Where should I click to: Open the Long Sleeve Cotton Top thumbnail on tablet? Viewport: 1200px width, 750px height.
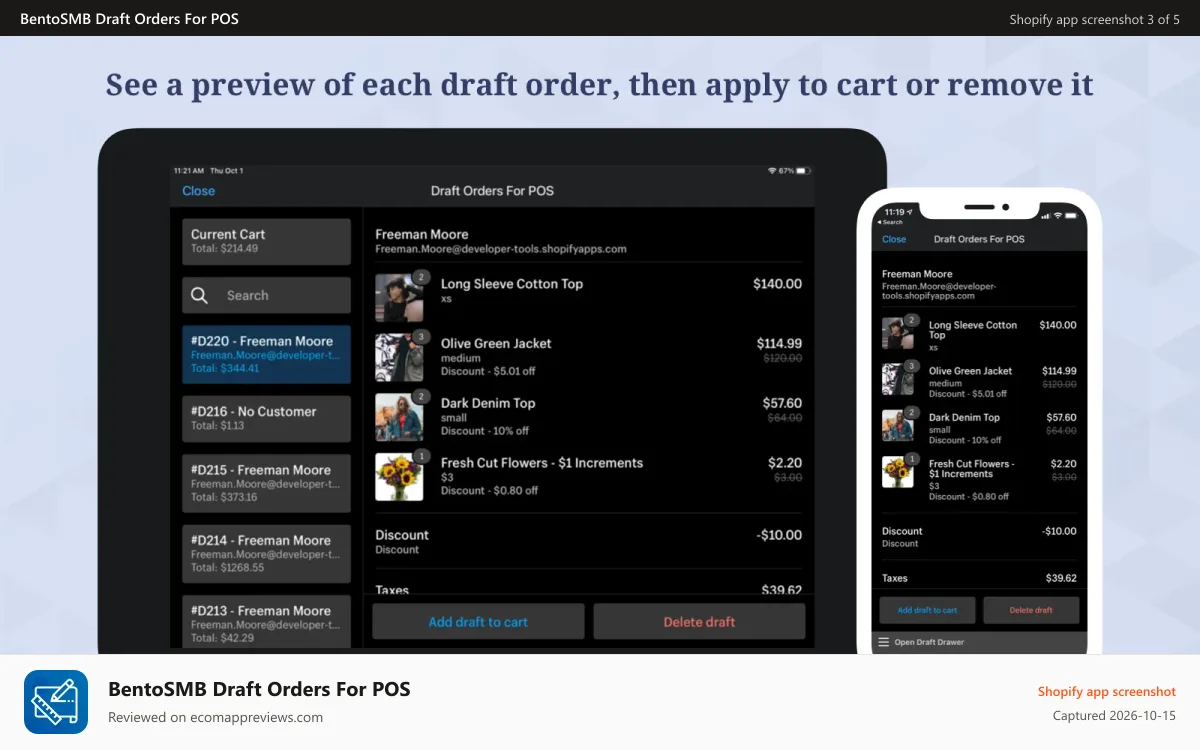point(399,297)
